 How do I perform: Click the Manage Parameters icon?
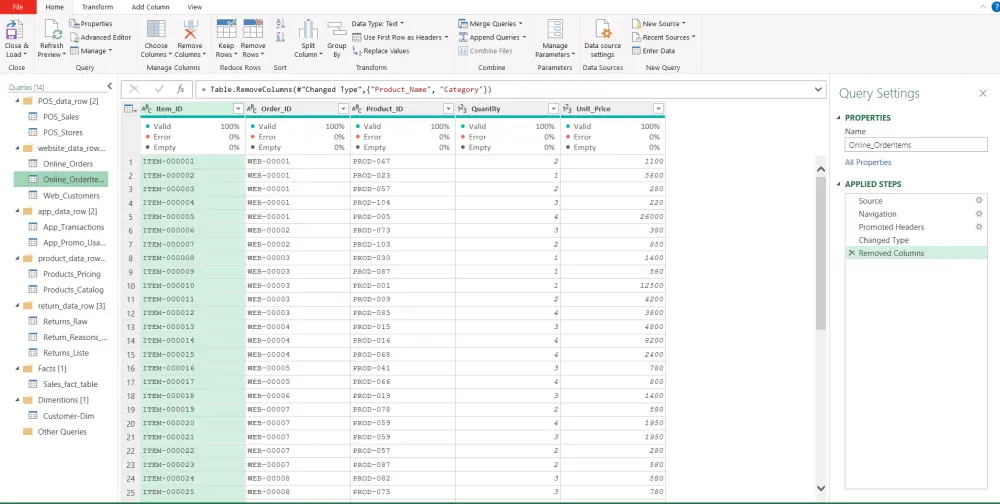(x=555, y=30)
